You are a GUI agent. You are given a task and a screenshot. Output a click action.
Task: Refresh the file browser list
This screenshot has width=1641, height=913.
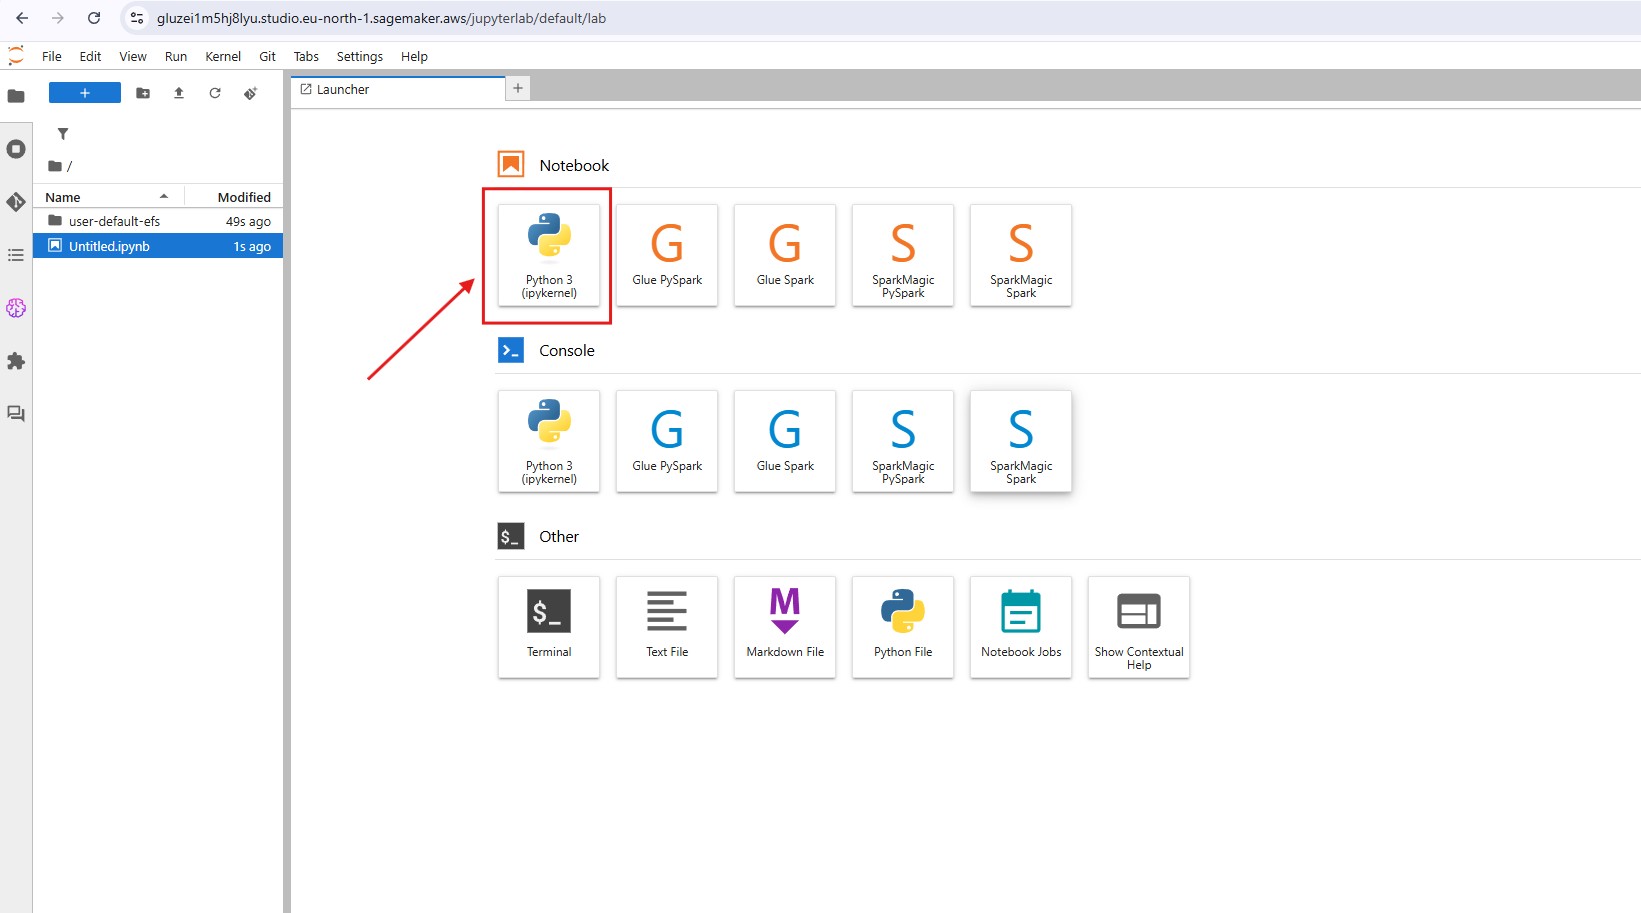[215, 93]
